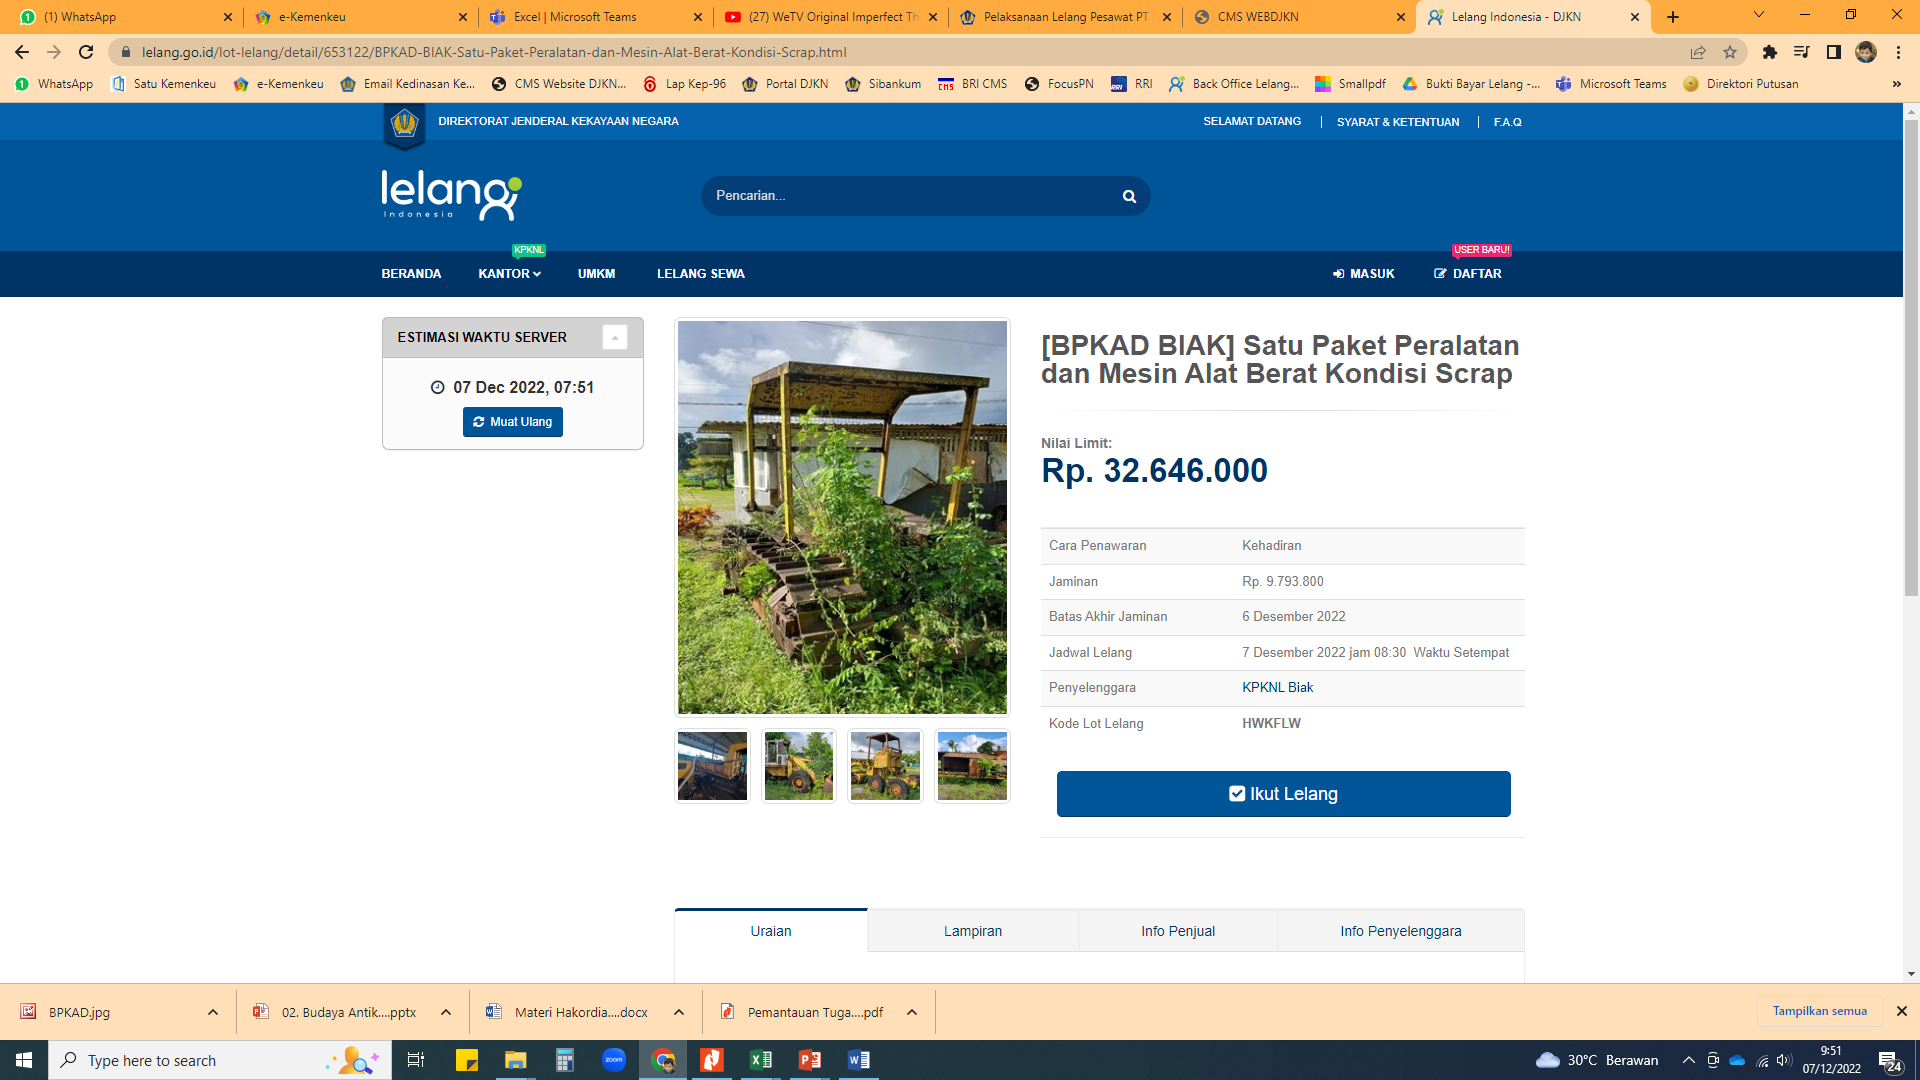Collapse the Estimasi Waktu Server panel
This screenshot has height=1080, width=1920.
615,338
